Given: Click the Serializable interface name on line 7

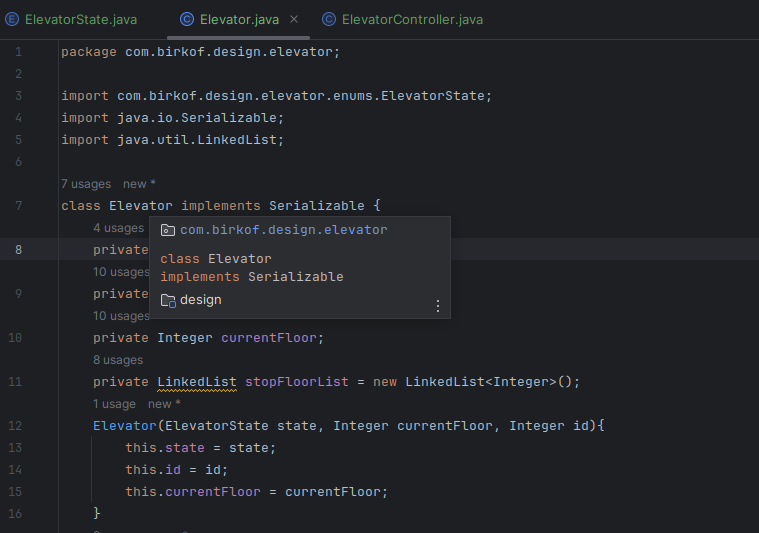Looking at the screenshot, I should [317, 206].
